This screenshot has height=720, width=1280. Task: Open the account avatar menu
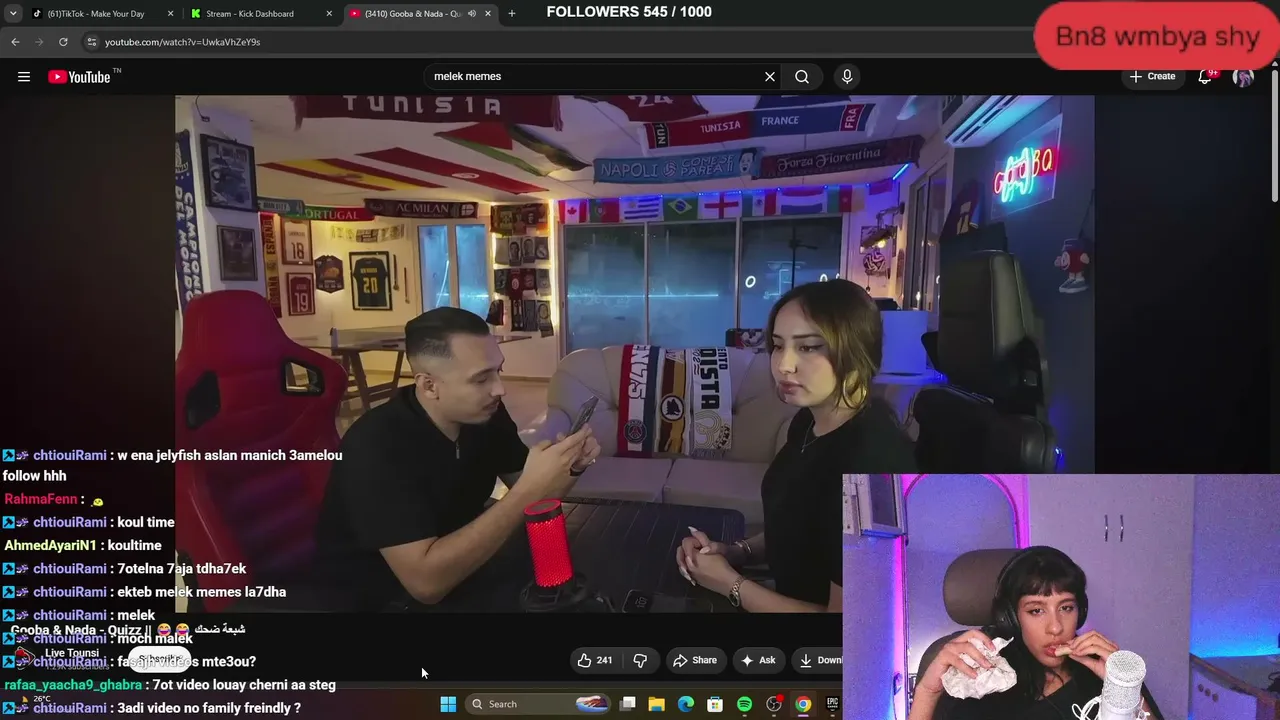coord(1243,77)
